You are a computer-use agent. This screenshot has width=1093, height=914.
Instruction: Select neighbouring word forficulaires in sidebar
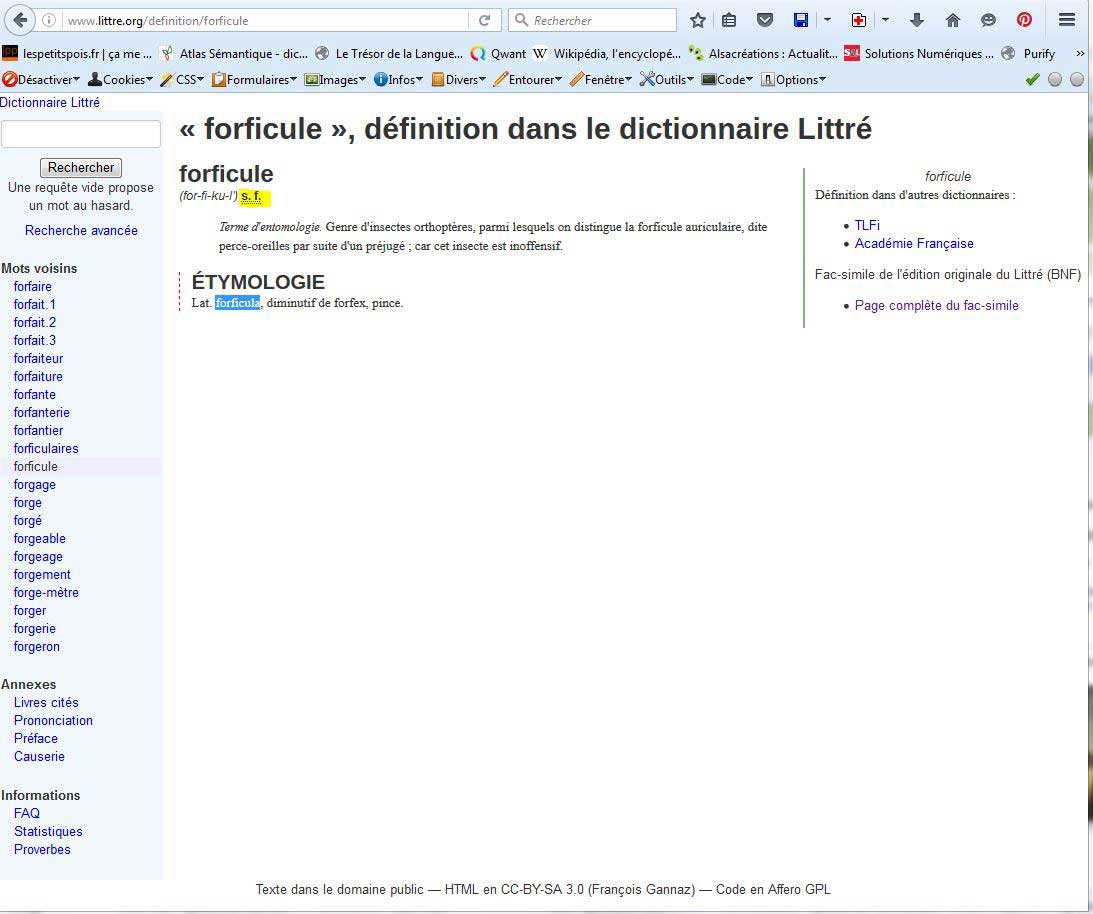pyautogui.click(x=46, y=448)
